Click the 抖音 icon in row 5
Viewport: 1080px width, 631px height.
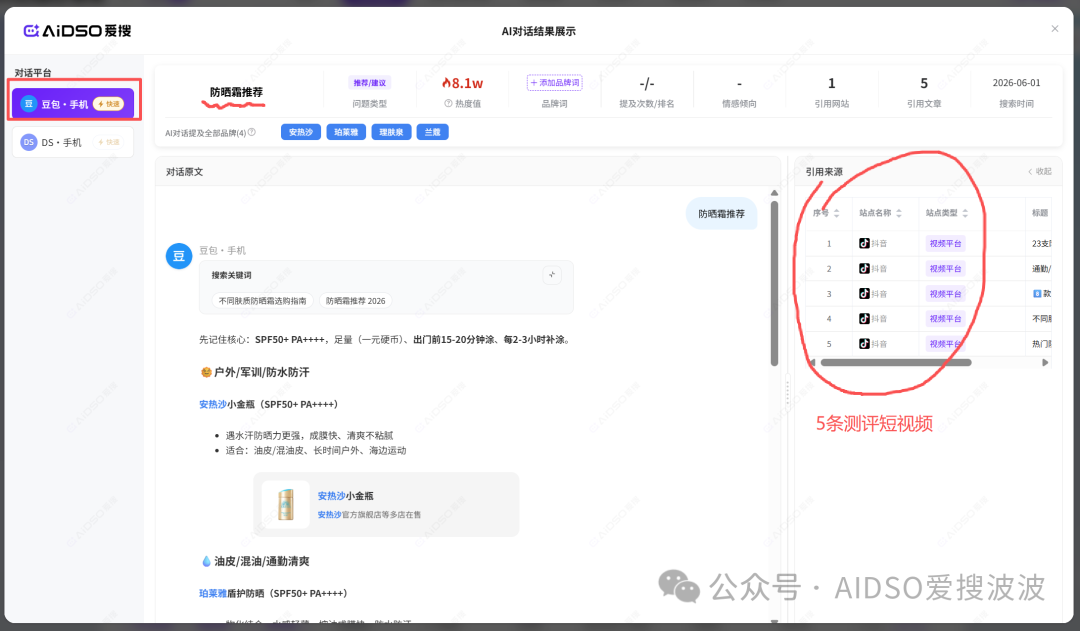tap(864, 343)
